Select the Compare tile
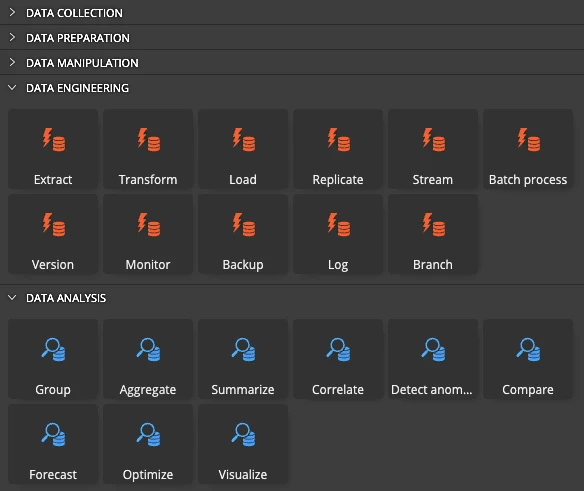584x491 pixels. 528,359
